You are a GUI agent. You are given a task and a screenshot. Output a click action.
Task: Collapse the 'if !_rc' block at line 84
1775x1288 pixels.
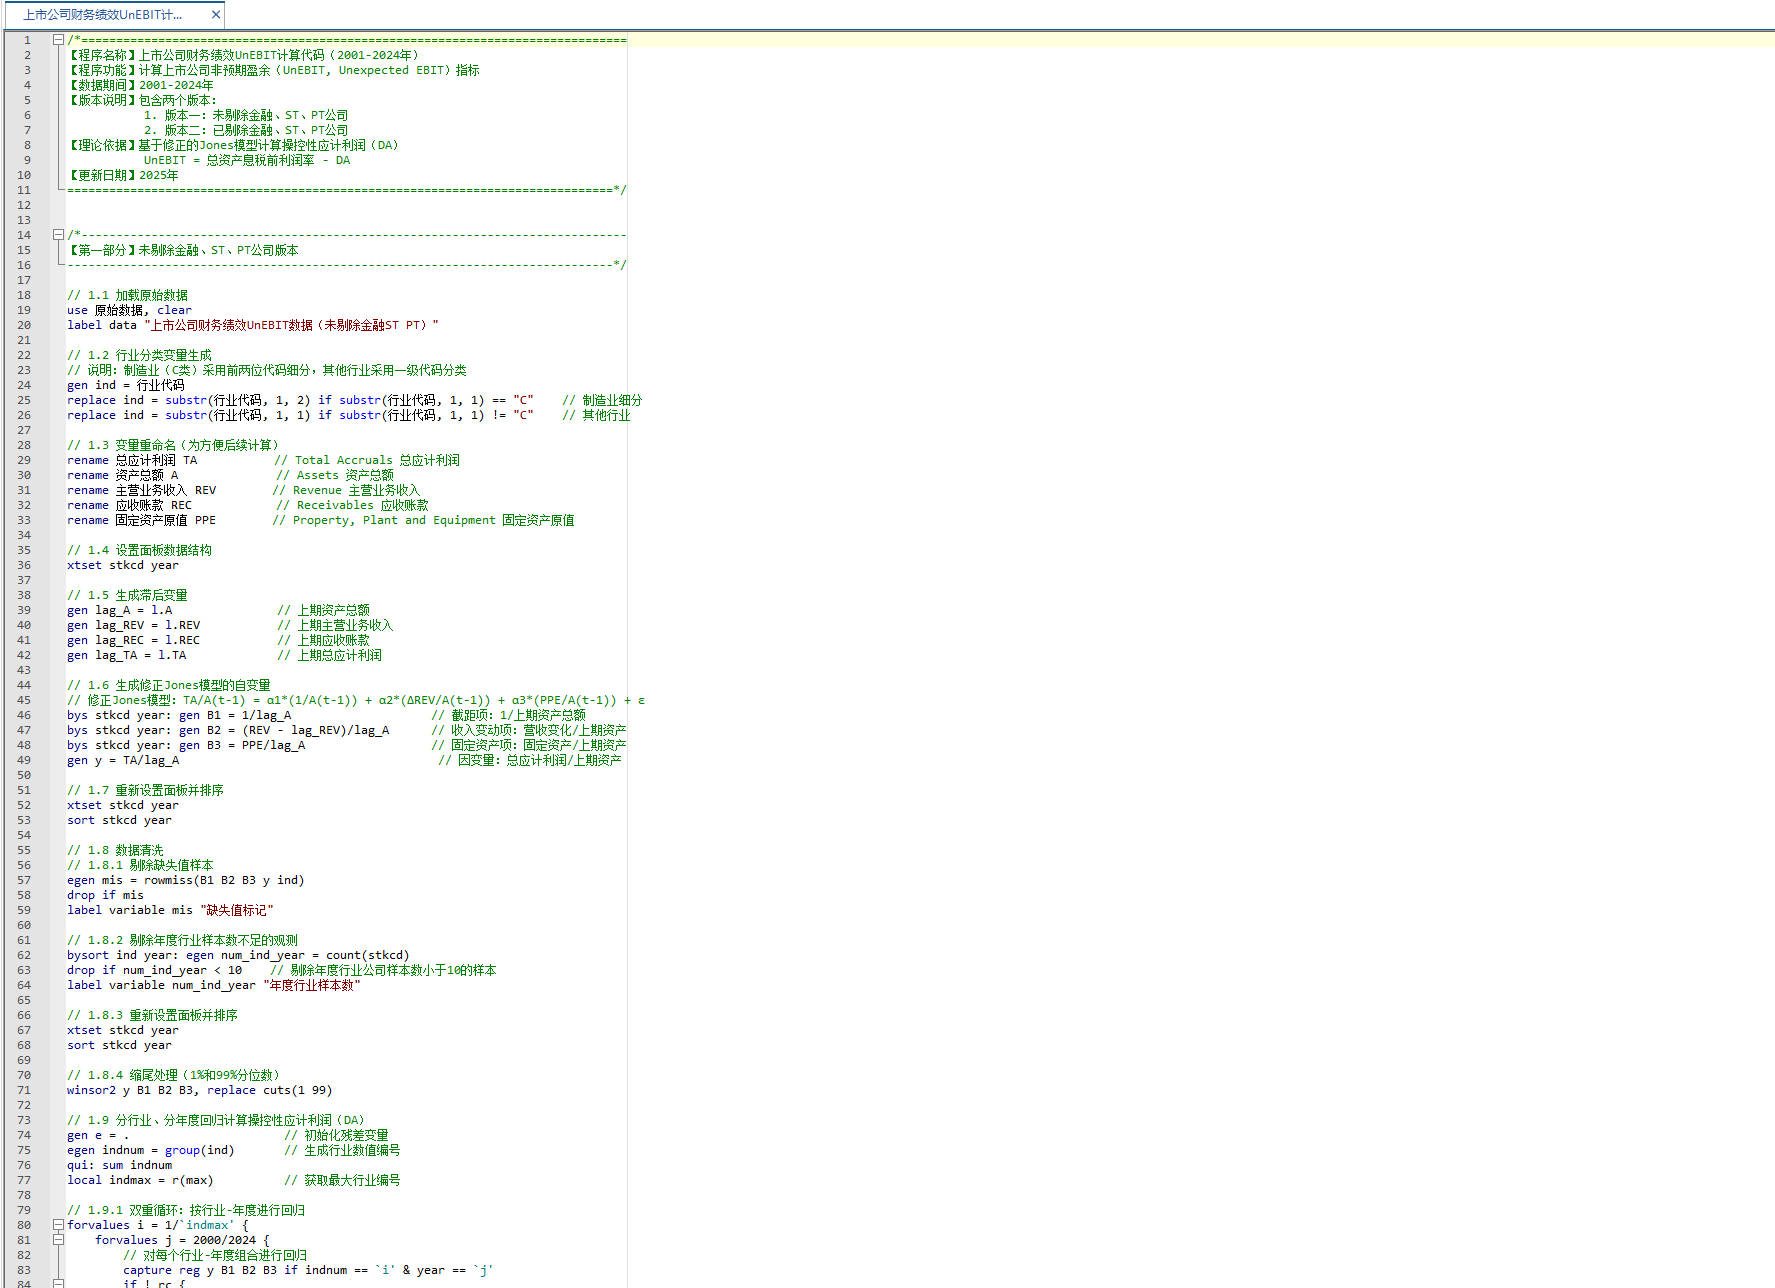(x=58, y=1284)
